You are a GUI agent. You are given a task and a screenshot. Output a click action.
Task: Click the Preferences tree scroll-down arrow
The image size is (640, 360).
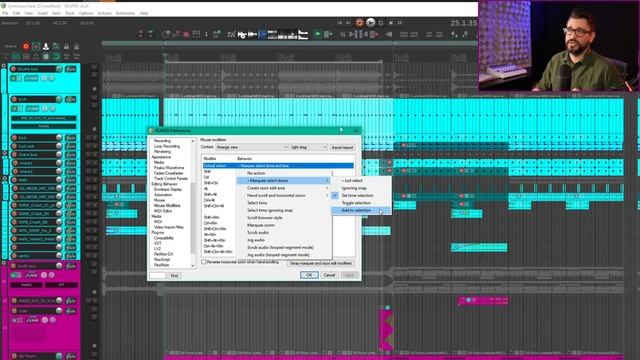click(x=193, y=266)
